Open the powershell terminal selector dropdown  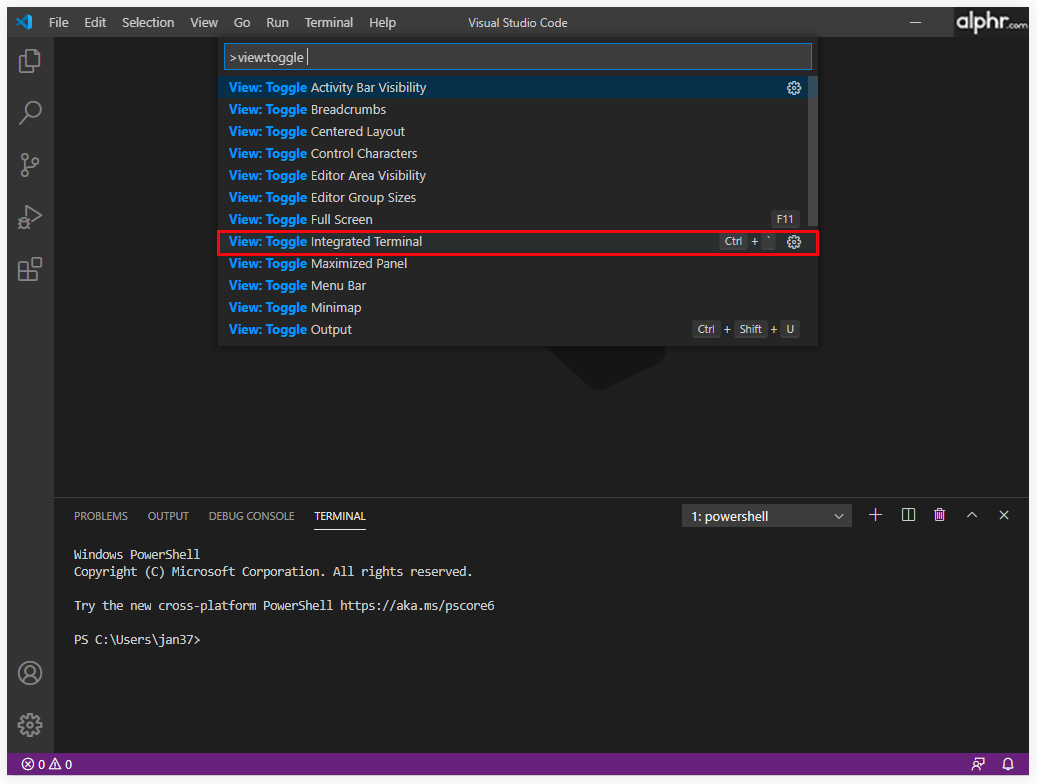pyautogui.click(x=767, y=516)
